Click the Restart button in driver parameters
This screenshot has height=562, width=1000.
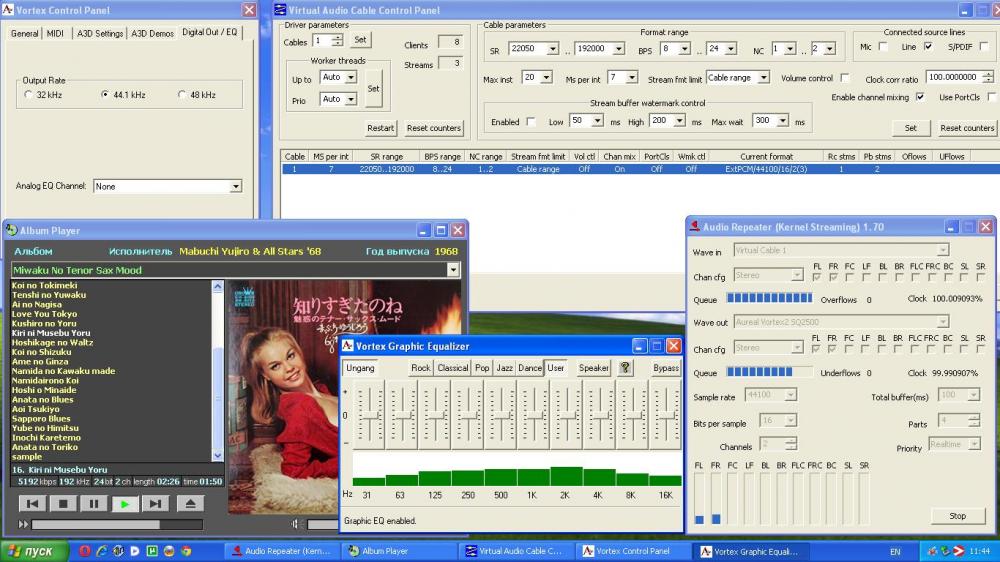(380, 128)
